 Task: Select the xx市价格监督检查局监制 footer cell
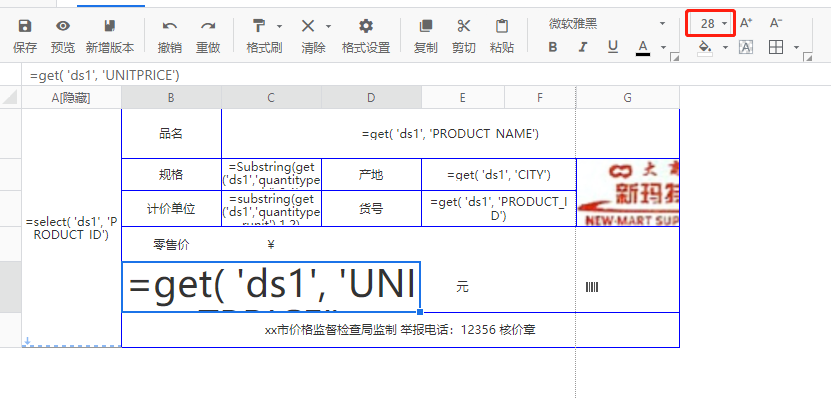[400, 330]
